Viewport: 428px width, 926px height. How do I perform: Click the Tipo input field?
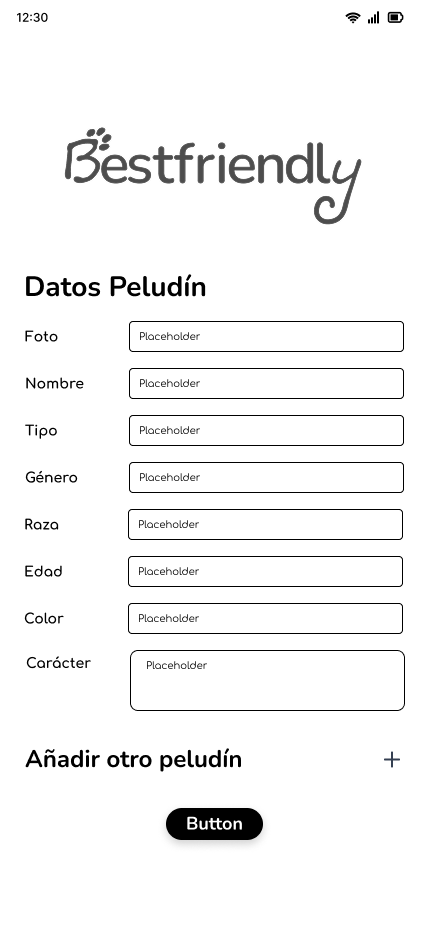pos(266,431)
